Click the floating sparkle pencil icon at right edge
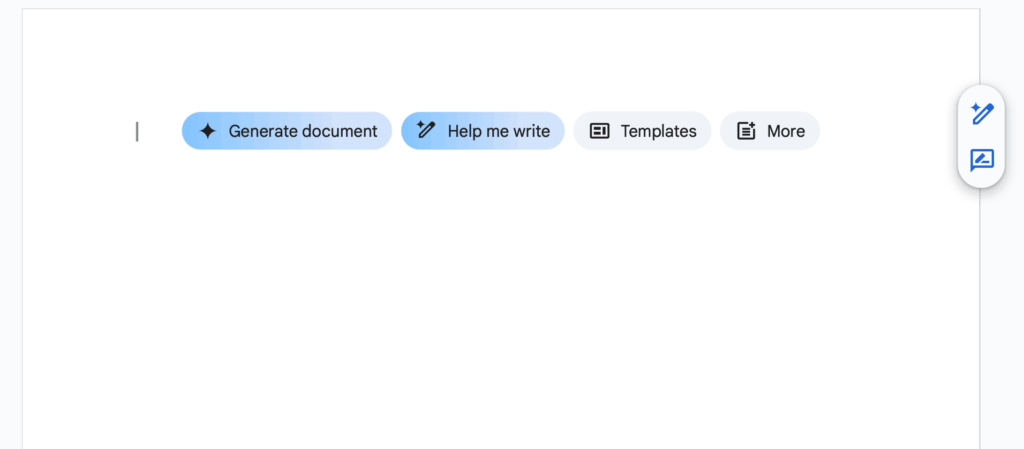The height and width of the screenshot is (449, 1024). [981, 114]
